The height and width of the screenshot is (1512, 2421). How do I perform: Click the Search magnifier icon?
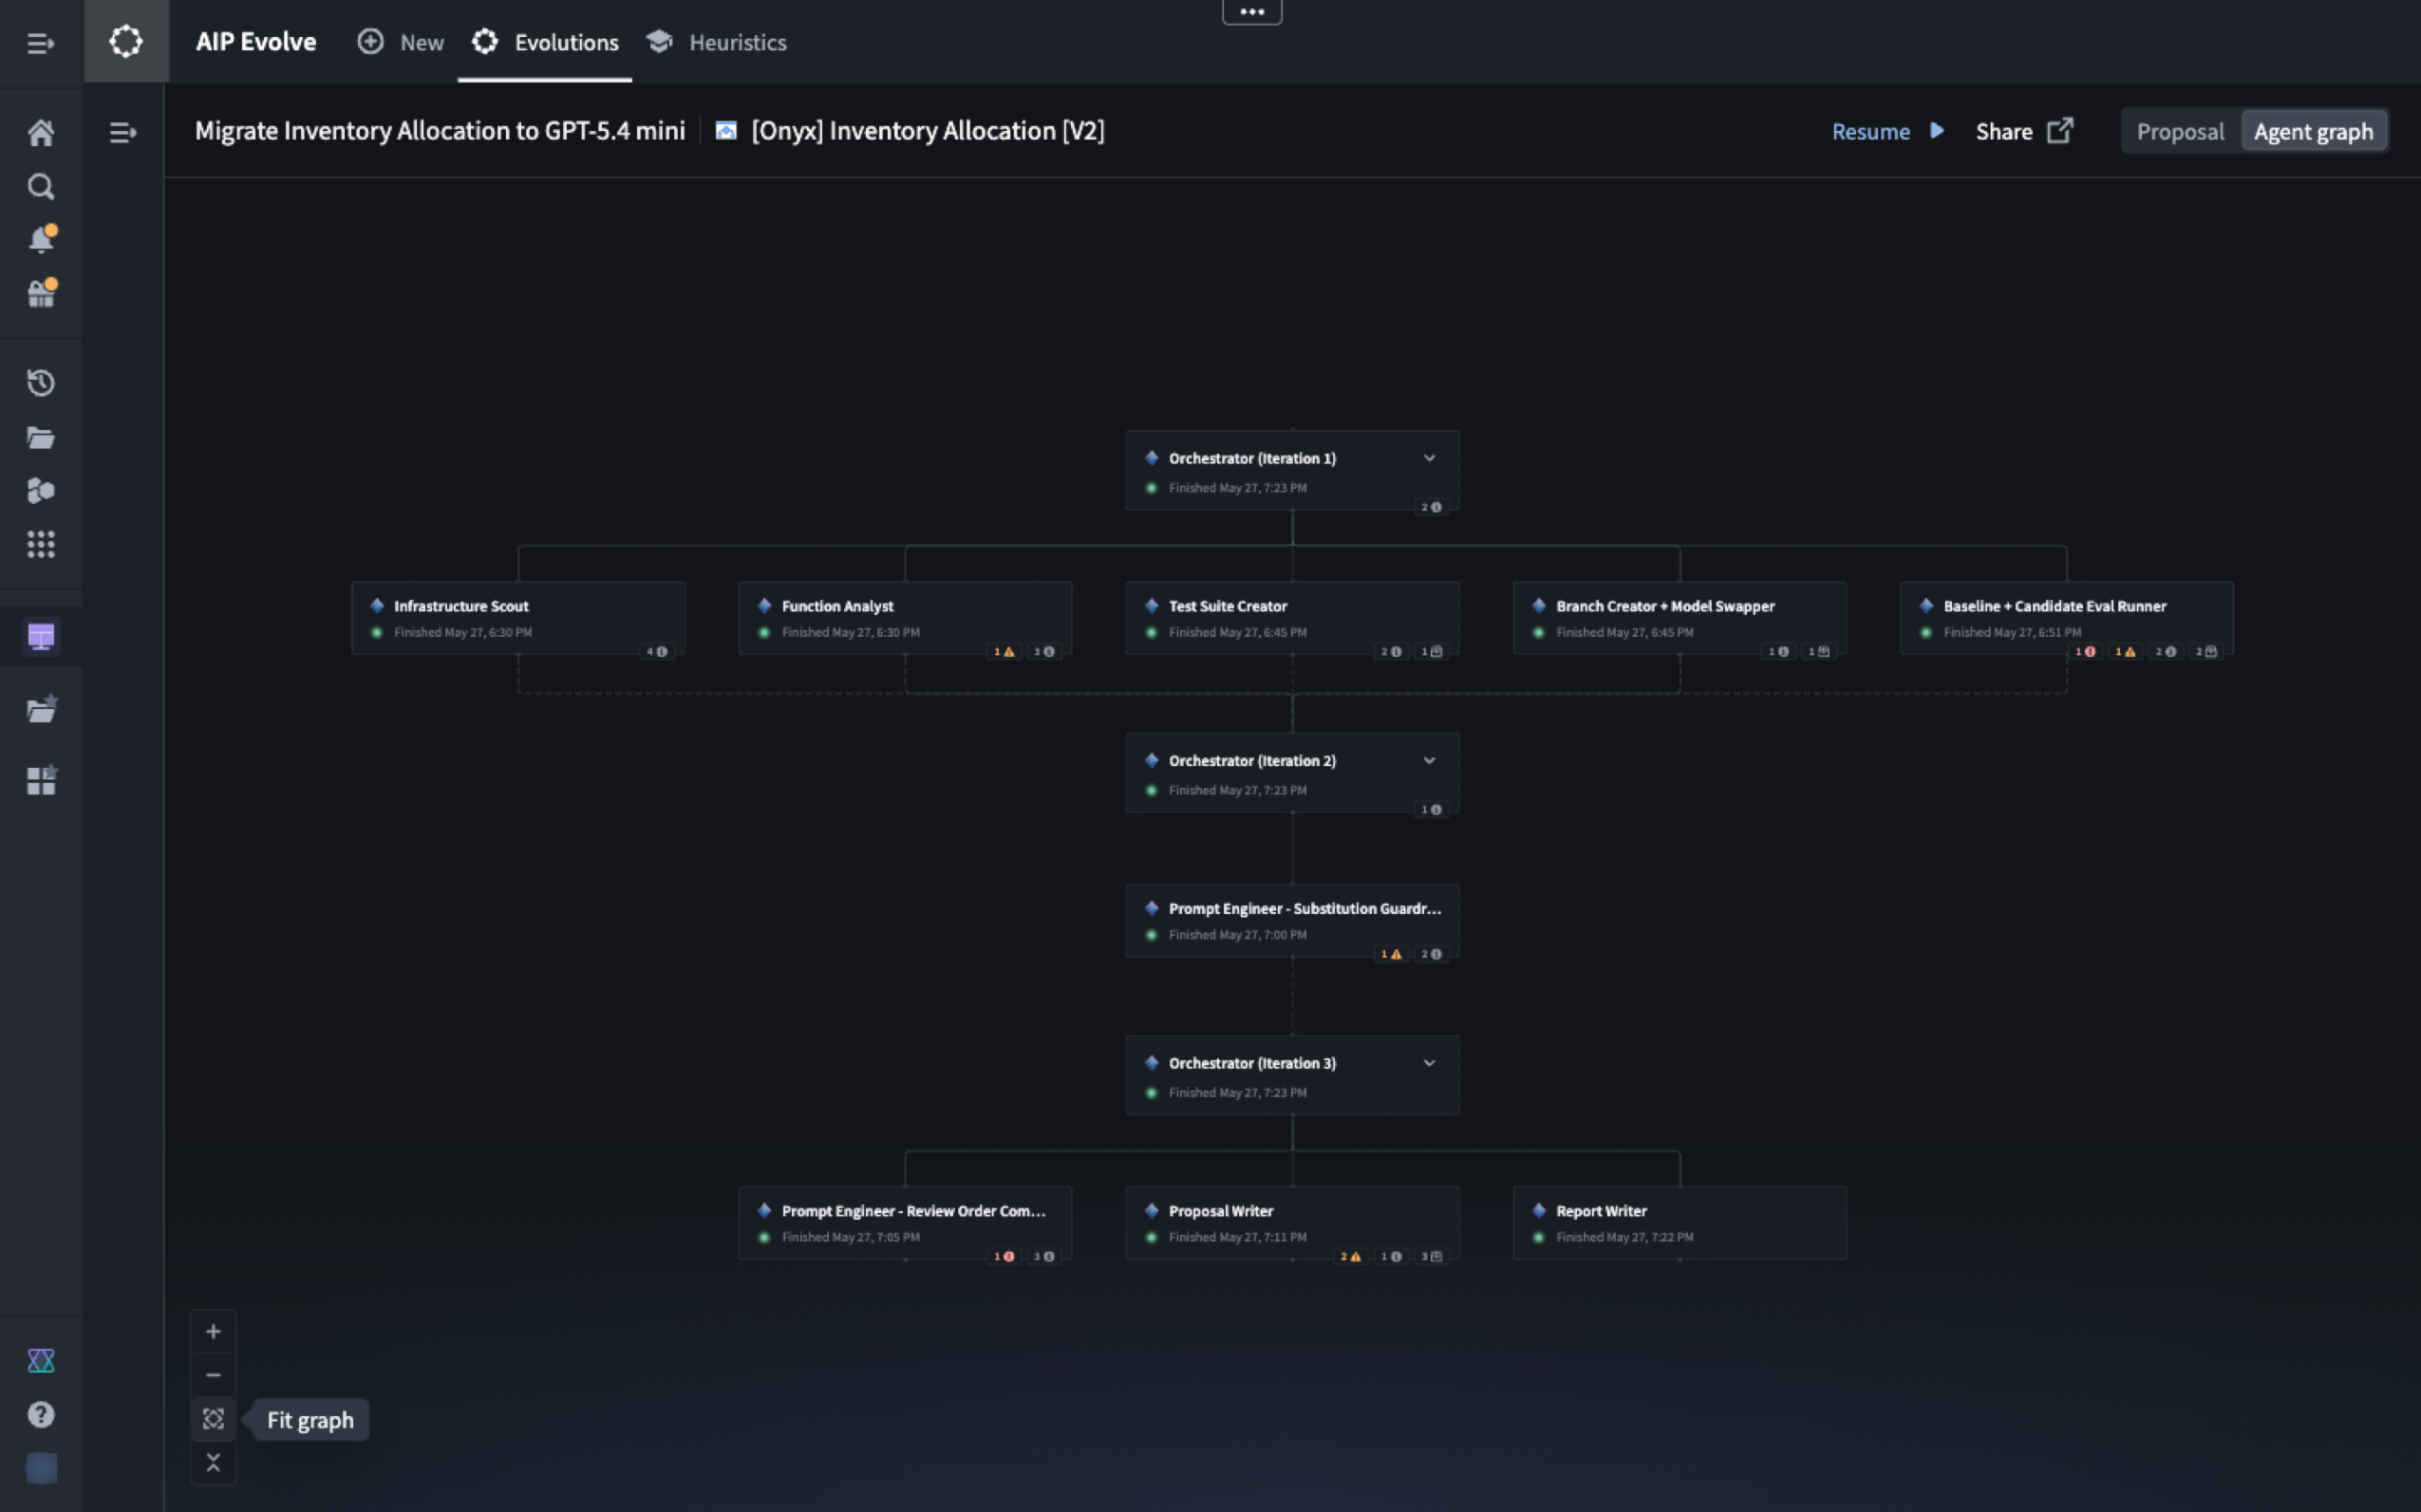point(41,186)
